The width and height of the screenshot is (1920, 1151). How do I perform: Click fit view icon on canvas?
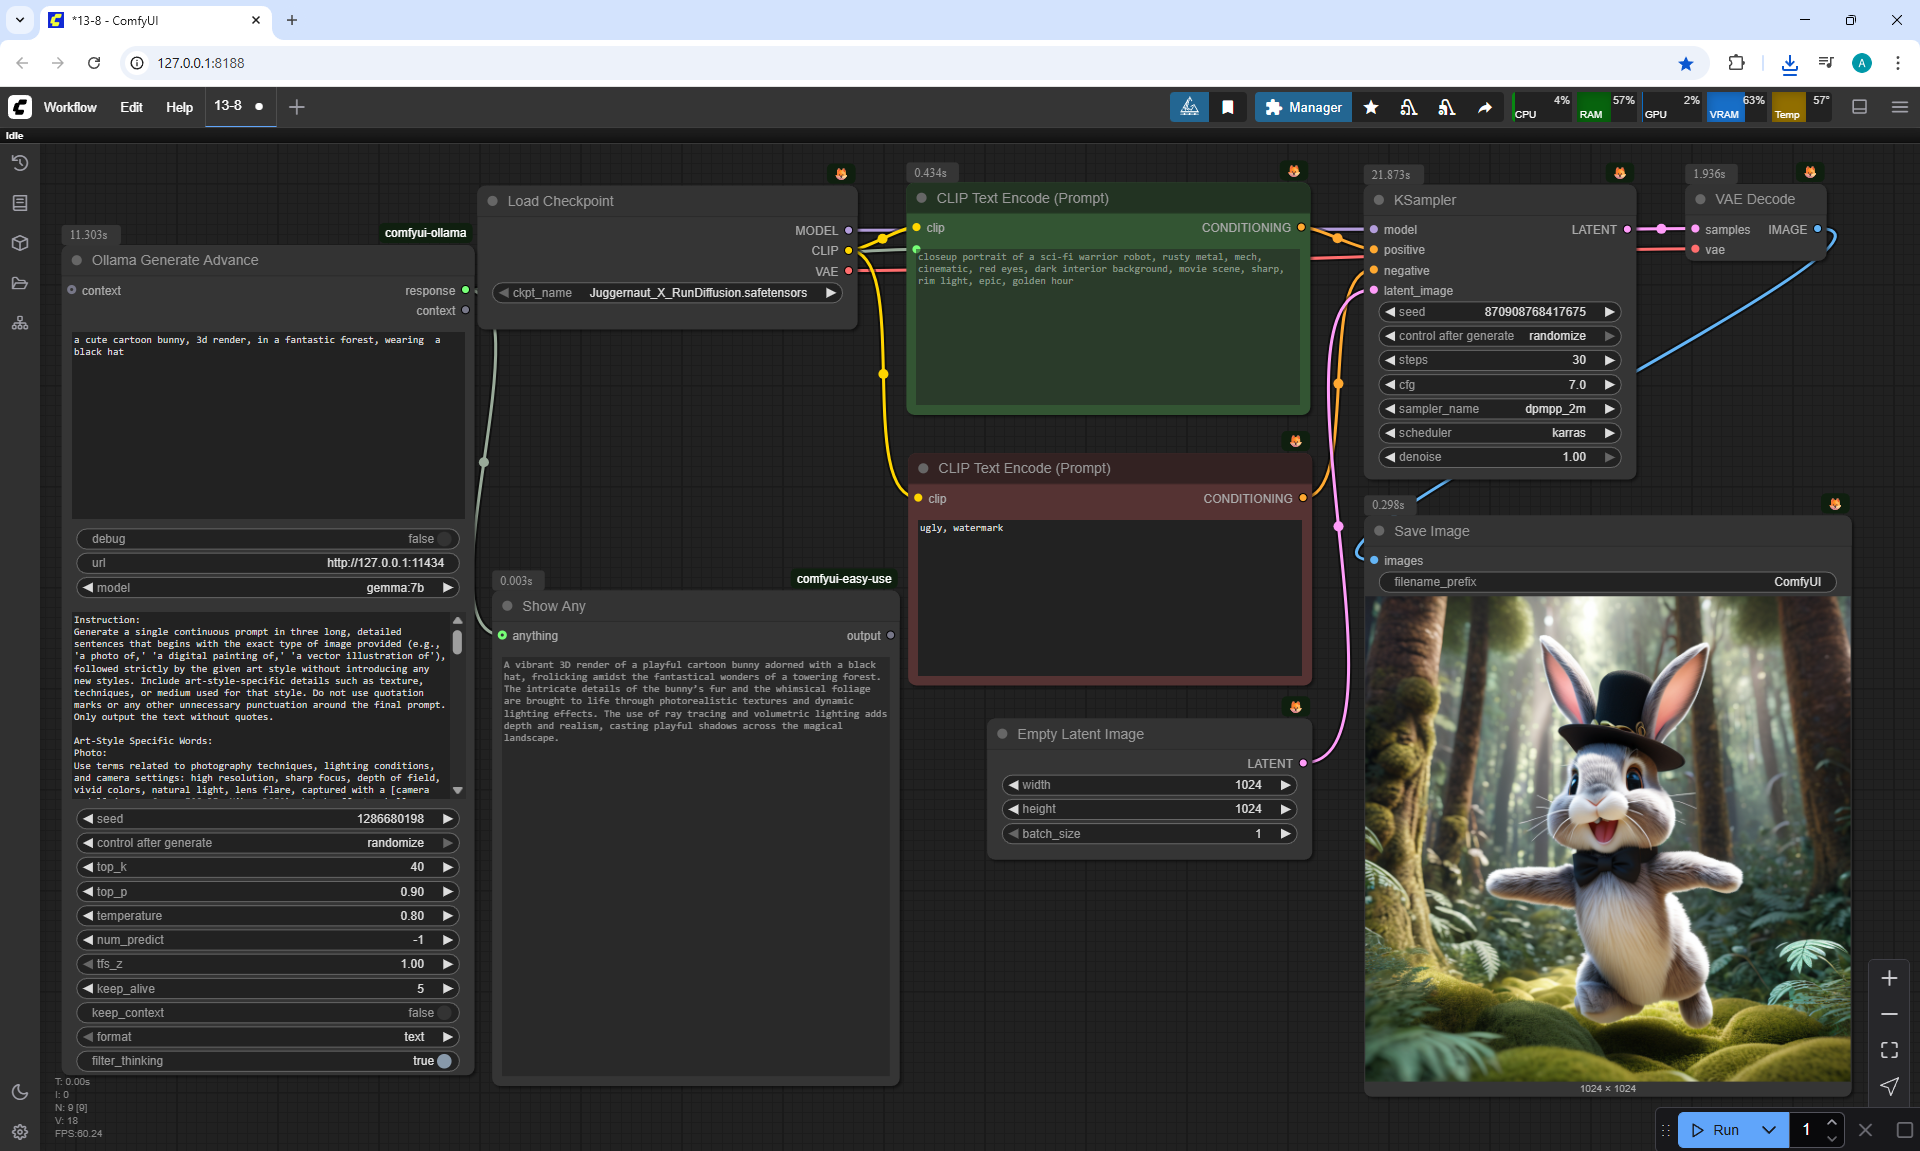1889,1050
